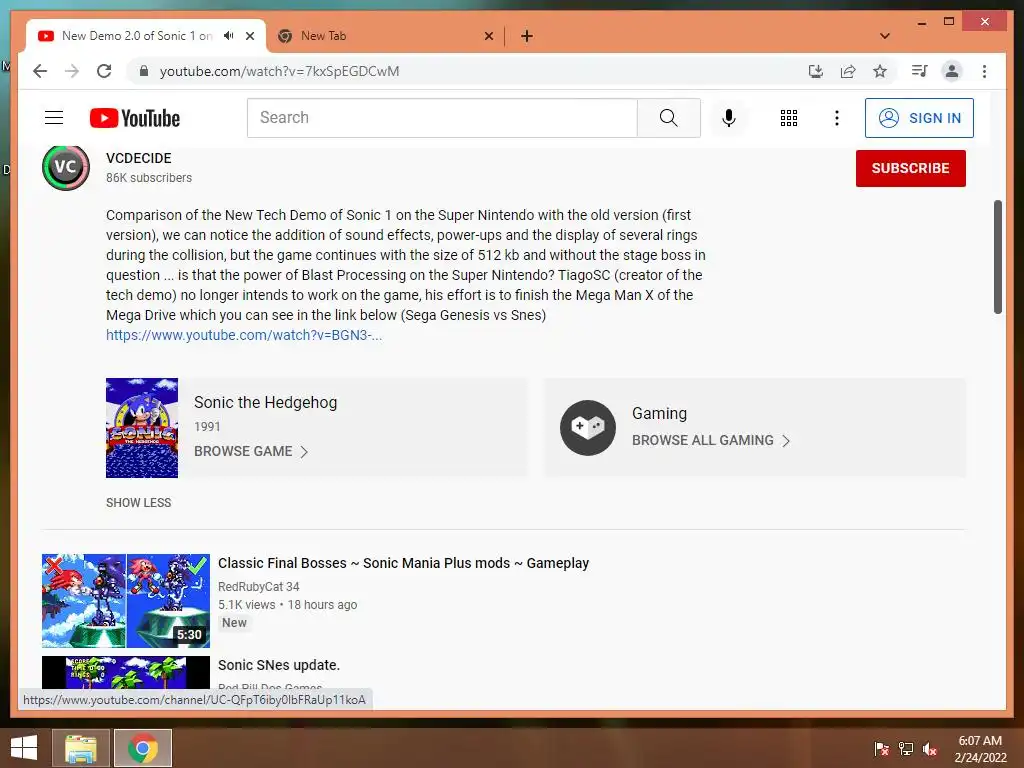Open the Sonic the Hedgehog game cover

tap(142, 428)
